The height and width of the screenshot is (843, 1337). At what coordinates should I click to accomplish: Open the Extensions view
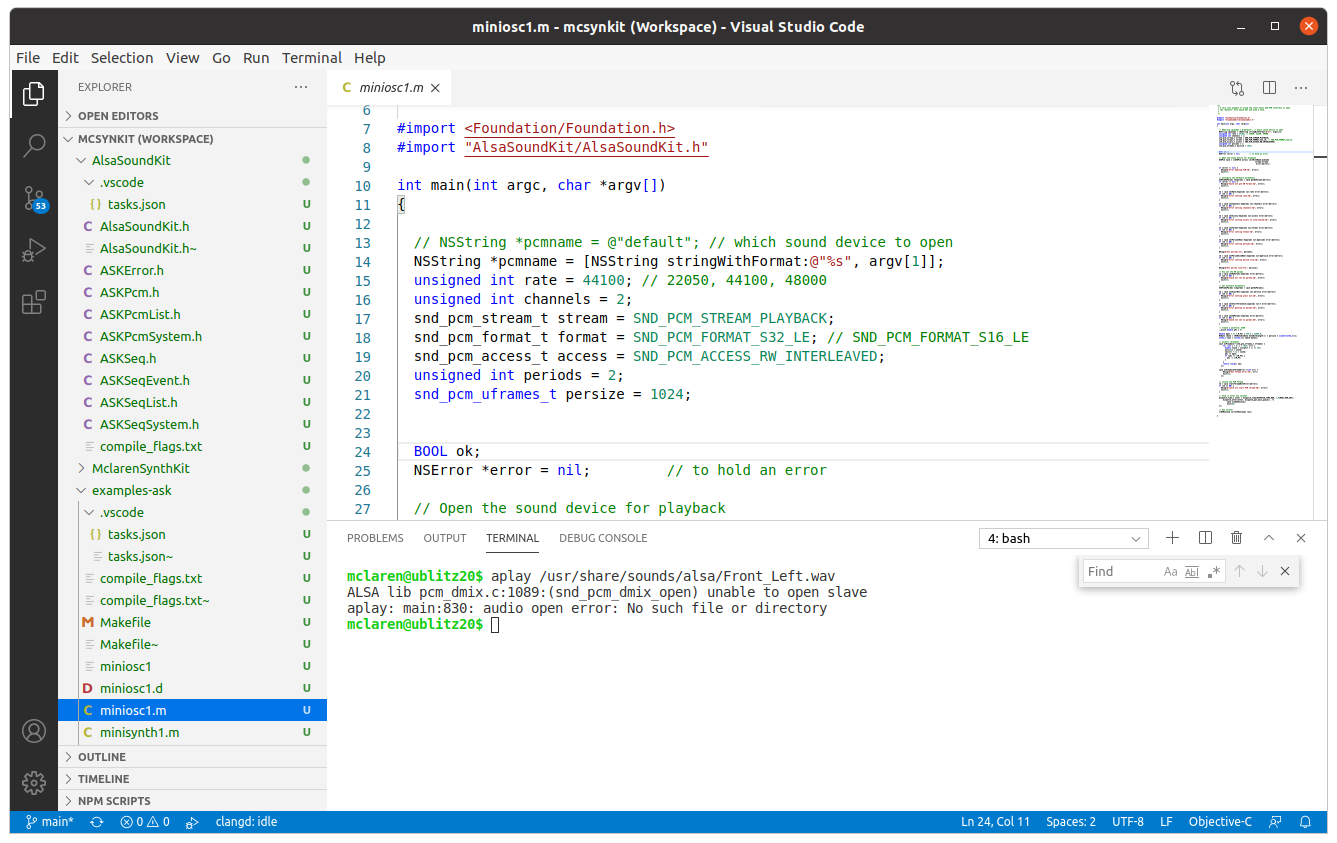pos(34,302)
